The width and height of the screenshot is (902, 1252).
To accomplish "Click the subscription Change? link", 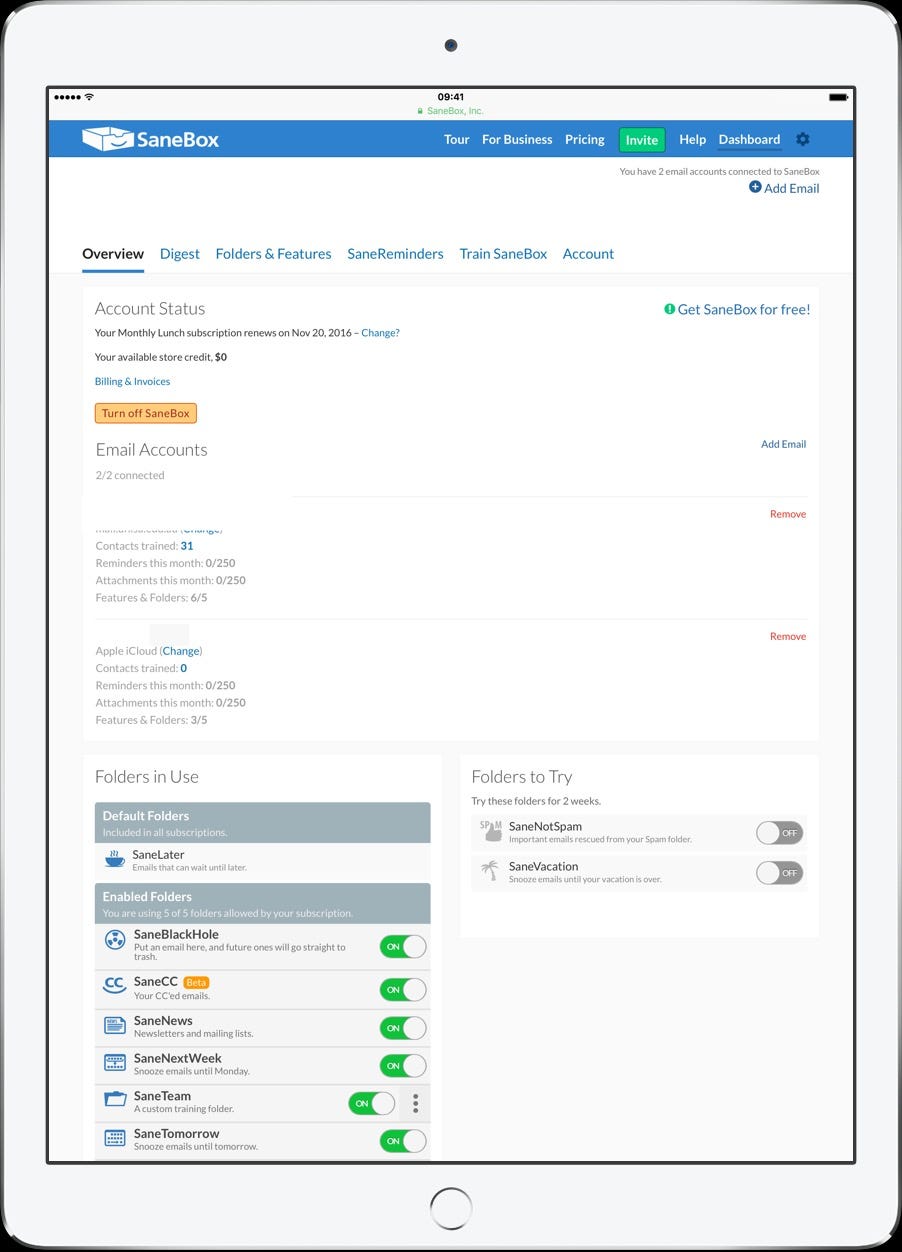I will tap(380, 333).
